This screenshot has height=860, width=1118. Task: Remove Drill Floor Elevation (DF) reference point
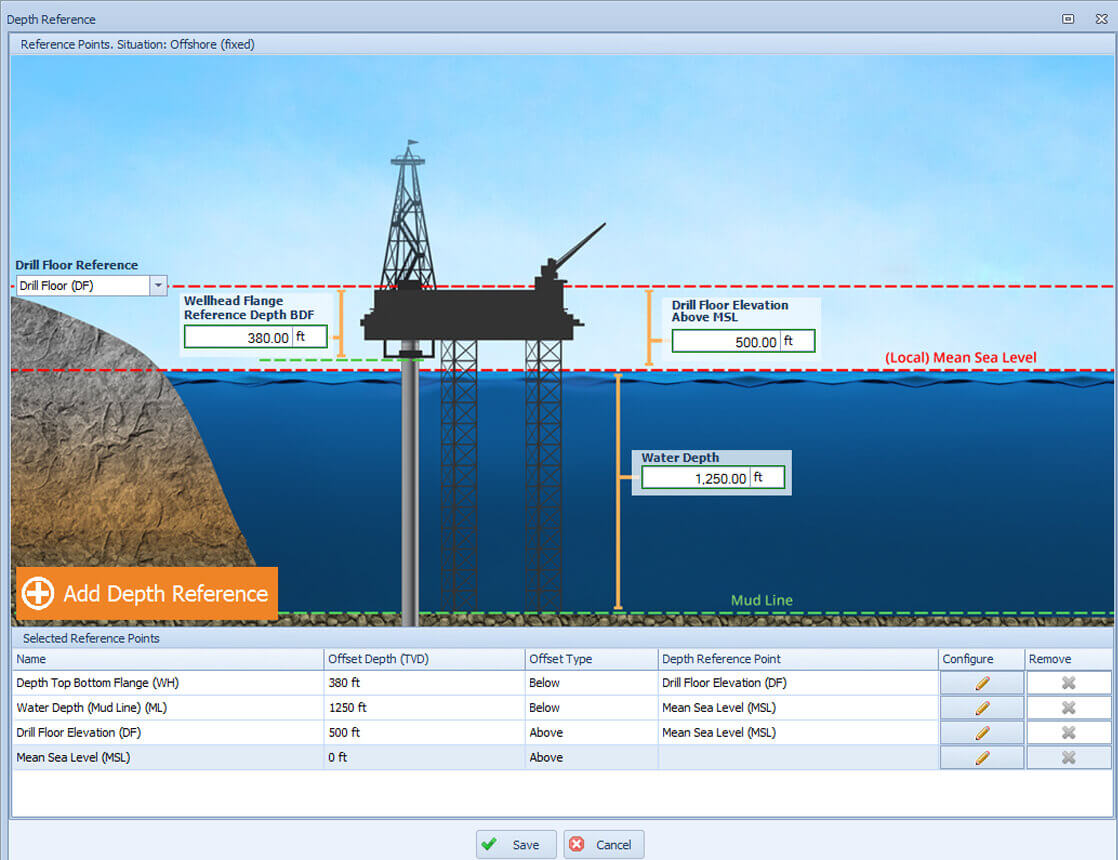1068,733
